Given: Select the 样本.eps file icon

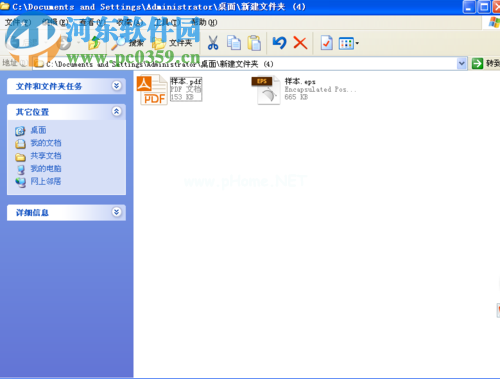Looking at the screenshot, I should [x=266, y=90].
